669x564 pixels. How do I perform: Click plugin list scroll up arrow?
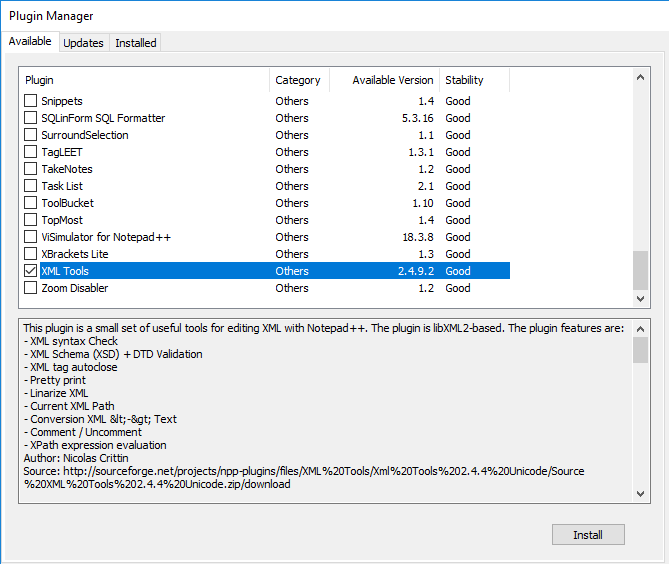tap(640, 77)
